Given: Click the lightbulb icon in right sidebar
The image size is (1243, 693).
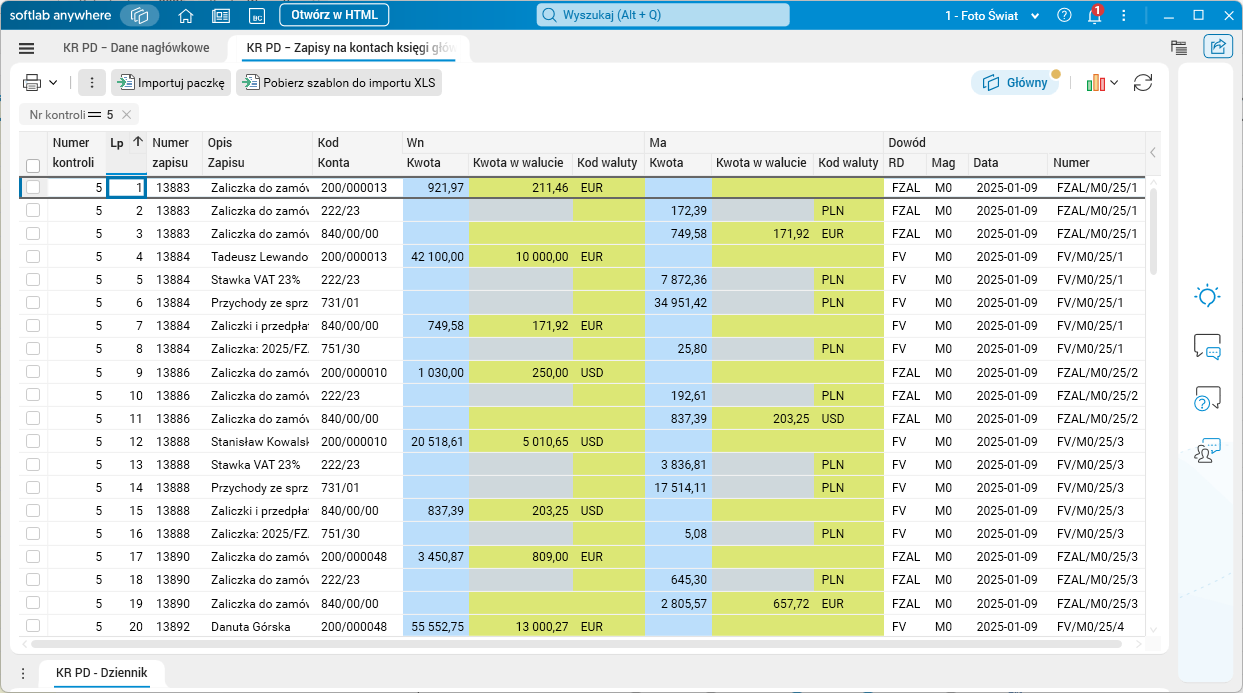Looking at the screenshot, I should [x=1207, y=296].
